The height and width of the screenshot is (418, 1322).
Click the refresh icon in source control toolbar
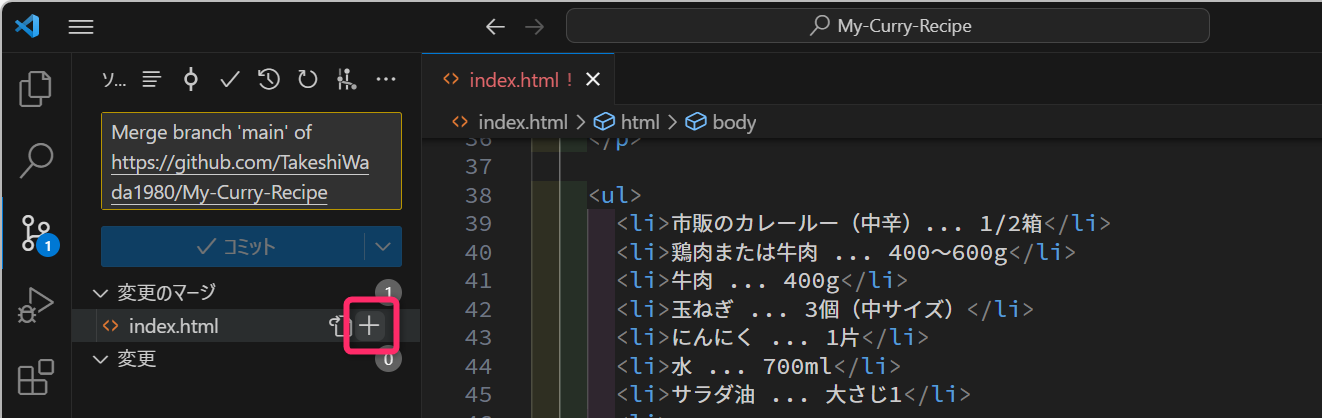click(307, 79)
